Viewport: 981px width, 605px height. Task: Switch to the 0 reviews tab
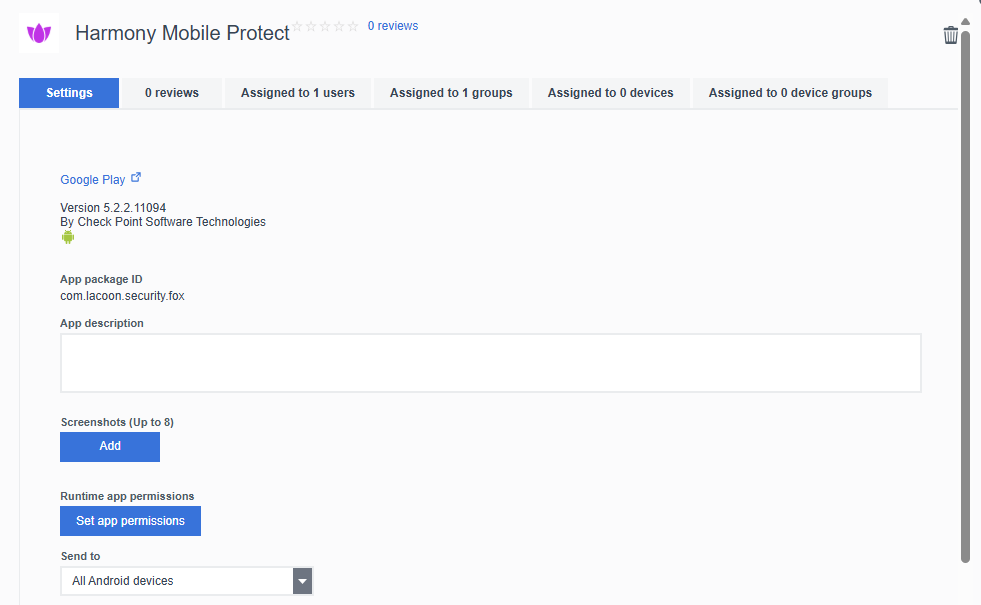tap(171, 93)
